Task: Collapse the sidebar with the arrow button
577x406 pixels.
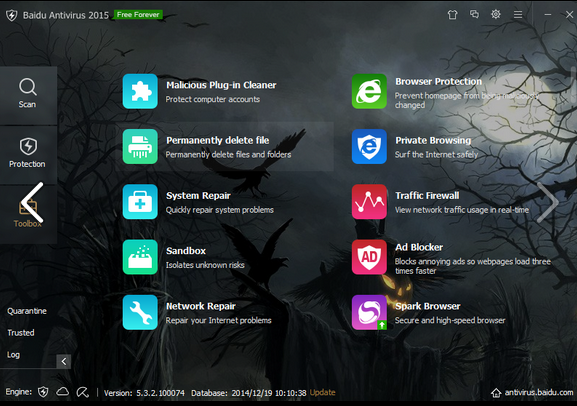Action: 64,361
